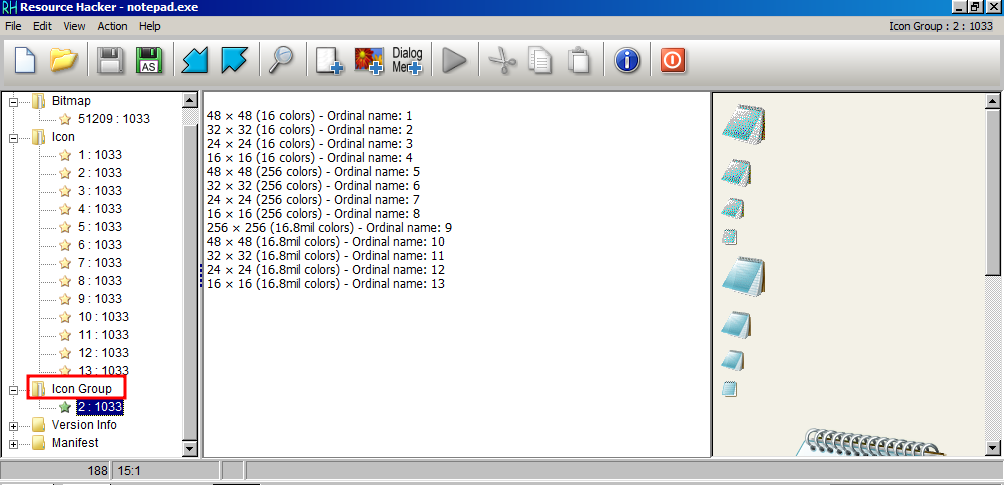The image size is (1004, 485).
Task: Open the Help menu
Action: (149, 26)
